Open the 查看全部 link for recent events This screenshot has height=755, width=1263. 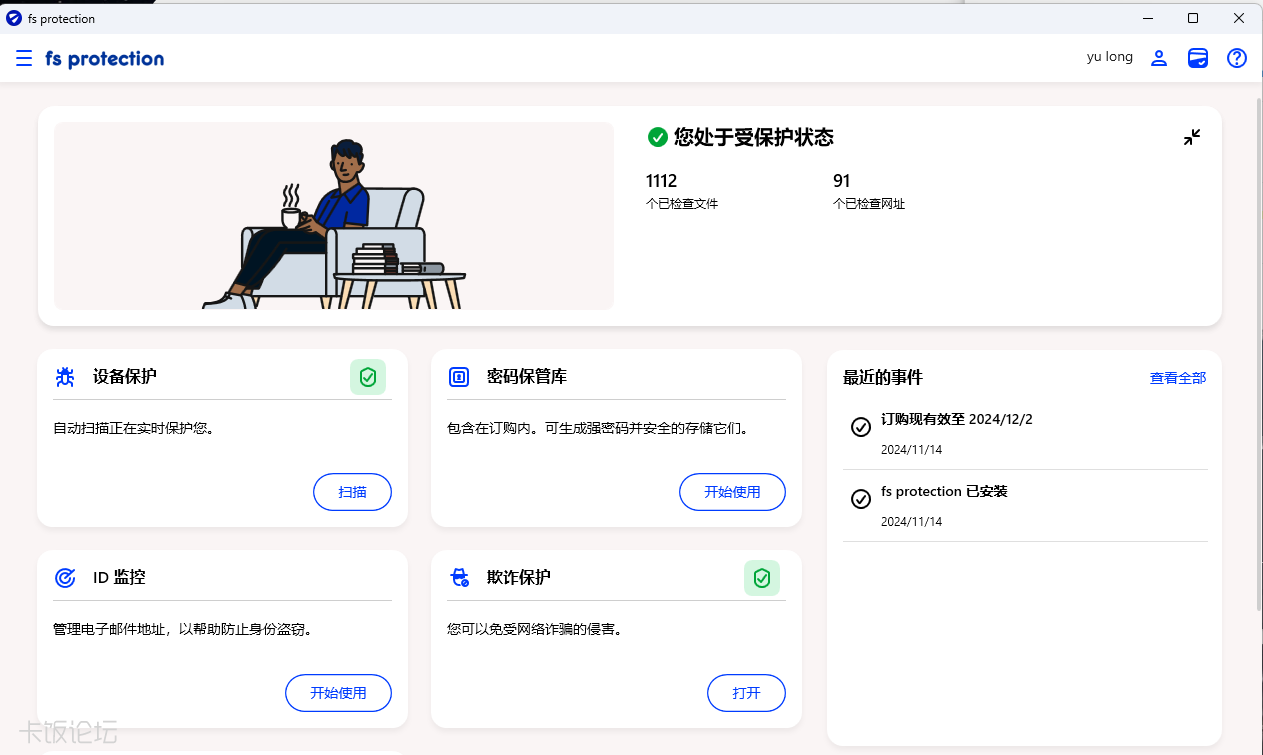tap(1178, 378)
